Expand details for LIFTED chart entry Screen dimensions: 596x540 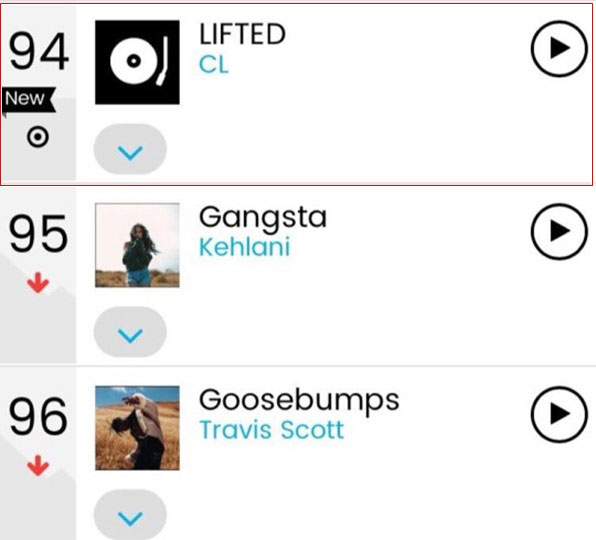click(130, 149)
